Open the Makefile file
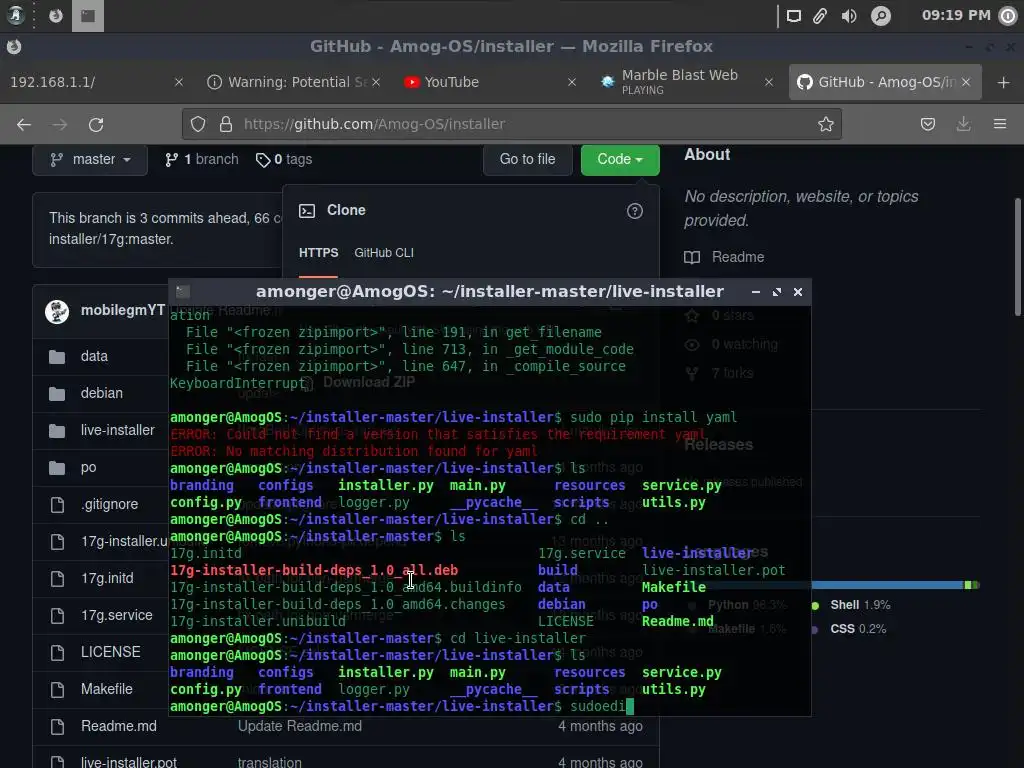 point(106,689)
